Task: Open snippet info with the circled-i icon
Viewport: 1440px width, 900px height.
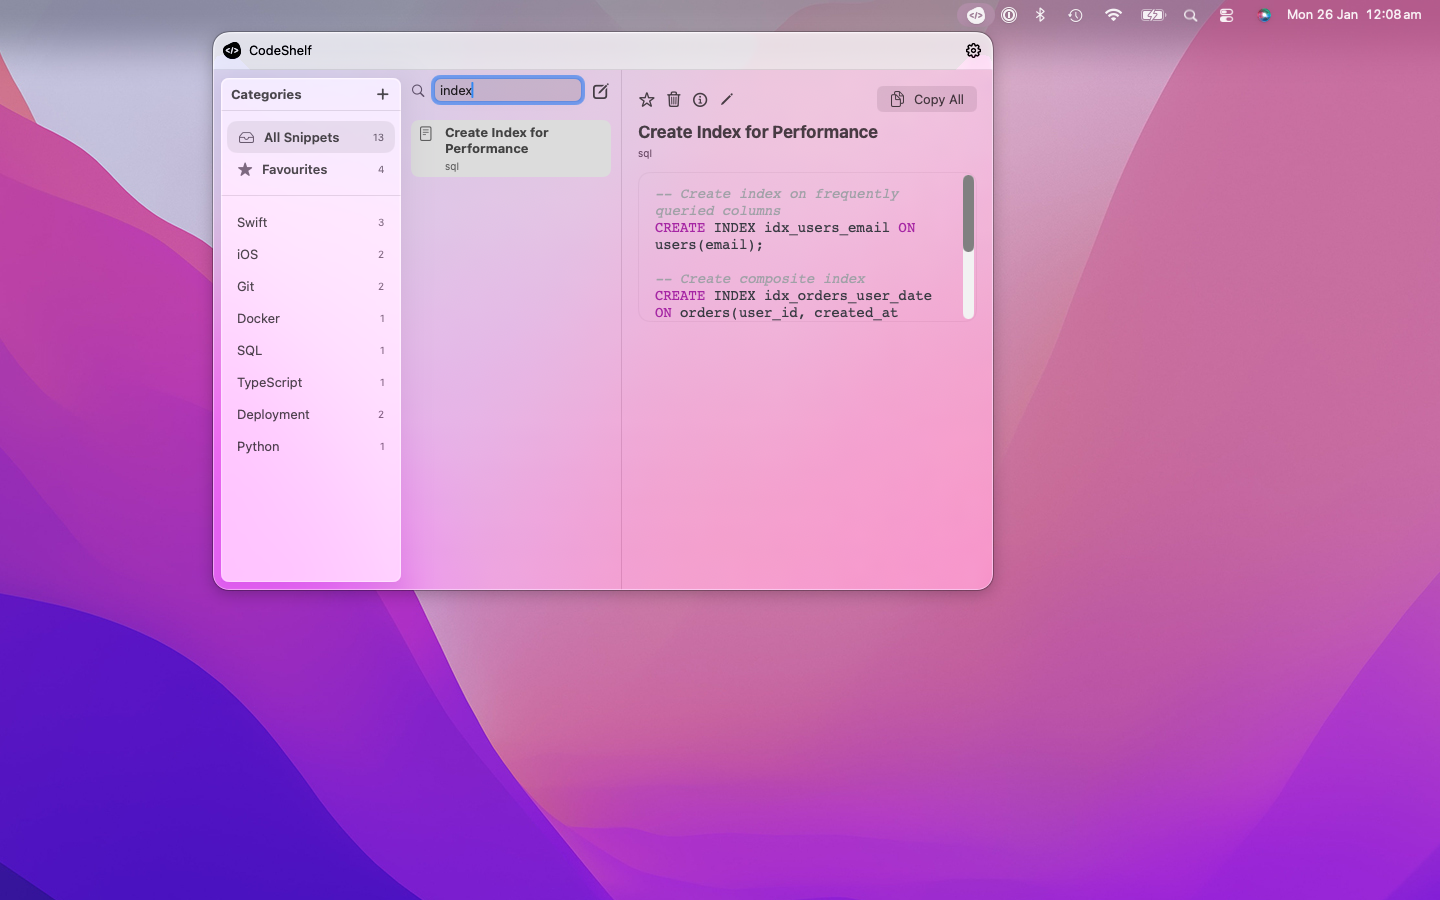Action: (700, 99)
